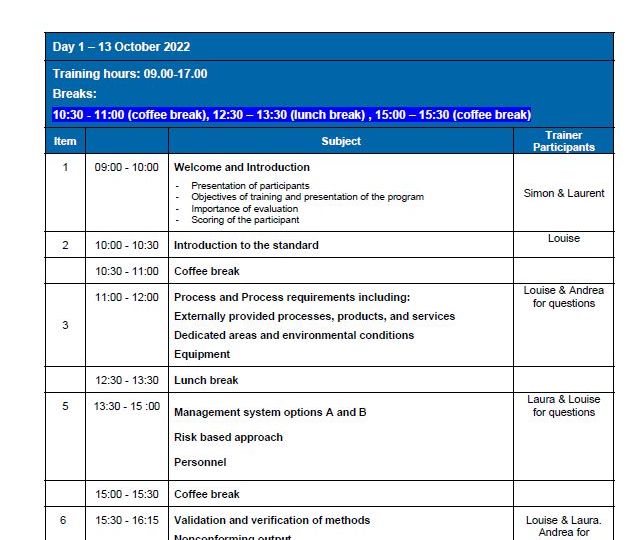Click the 'Equipment' line
This screenshot has height=540, width=644.
click(x=202, y=354)
